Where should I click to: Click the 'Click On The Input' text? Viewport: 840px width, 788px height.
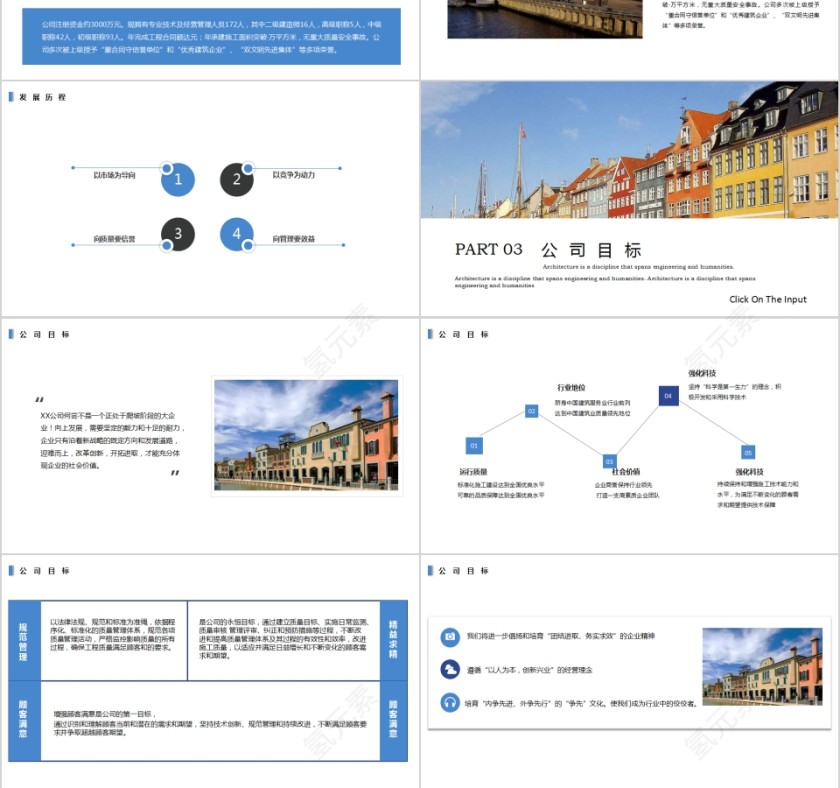[x=767, y=299]
